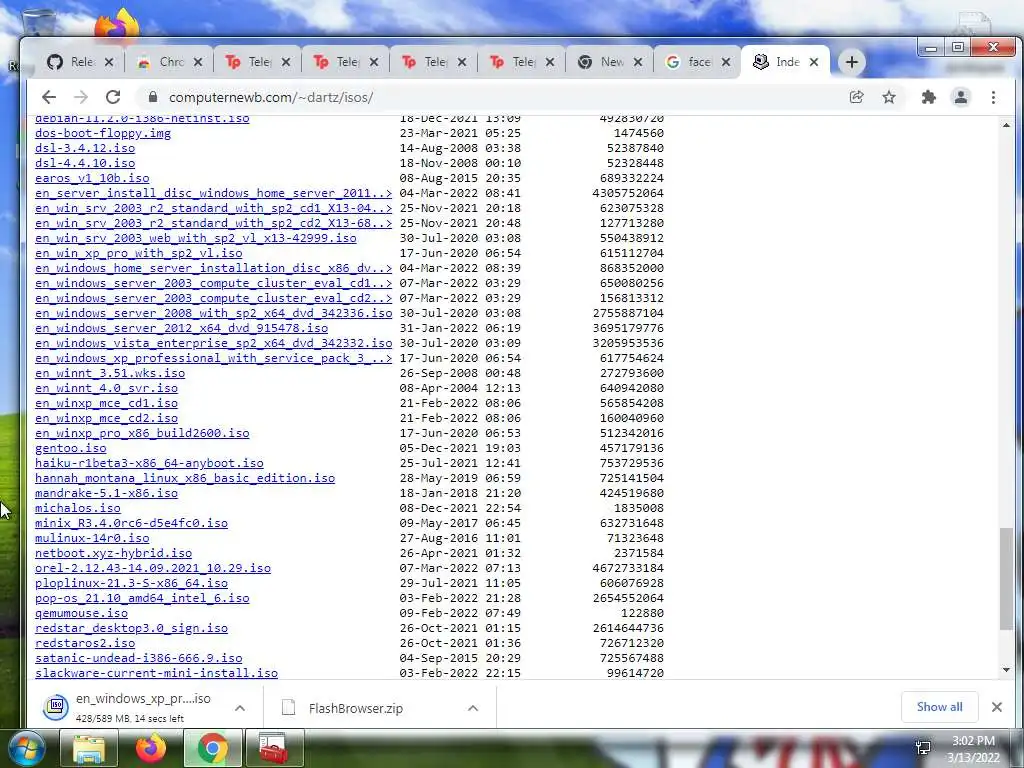This screenshot has height=768, width=1024.
Task: Download gentoo.iso
Action: (71, 448)
